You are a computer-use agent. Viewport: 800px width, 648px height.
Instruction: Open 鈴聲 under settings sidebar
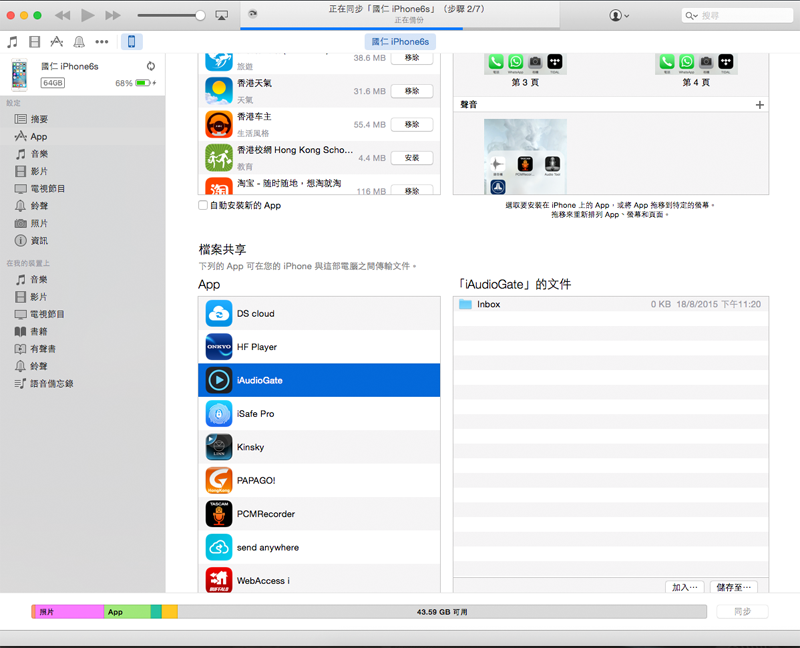(x=83, y=206)
